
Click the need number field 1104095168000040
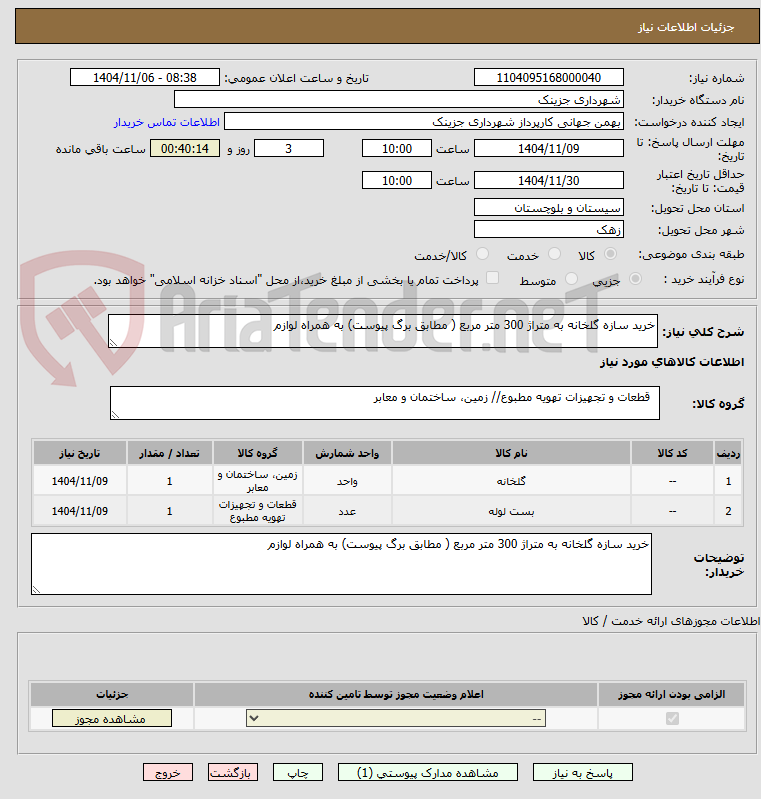click(548, 77)
